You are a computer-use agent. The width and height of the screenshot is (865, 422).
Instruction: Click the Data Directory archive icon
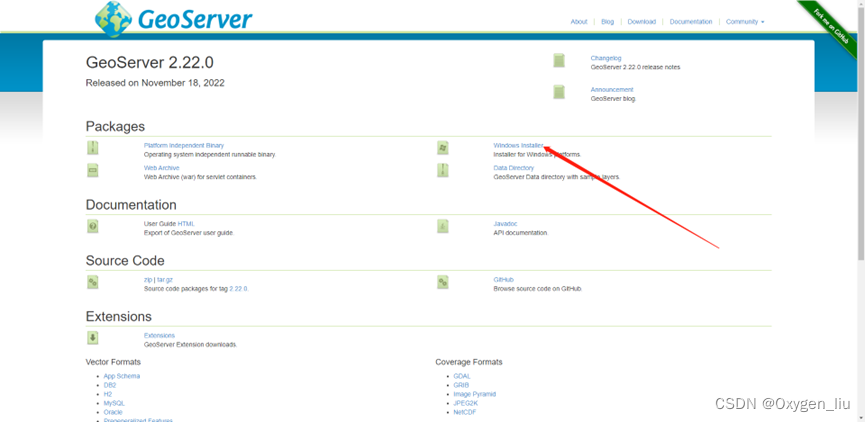coord(442,170)
